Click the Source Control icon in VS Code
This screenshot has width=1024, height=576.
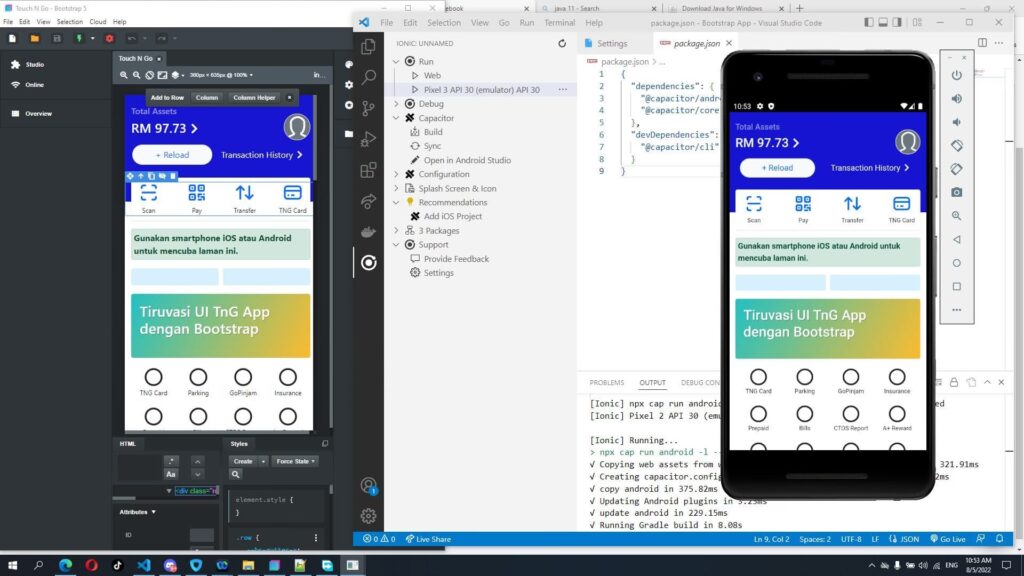(369, 108)
